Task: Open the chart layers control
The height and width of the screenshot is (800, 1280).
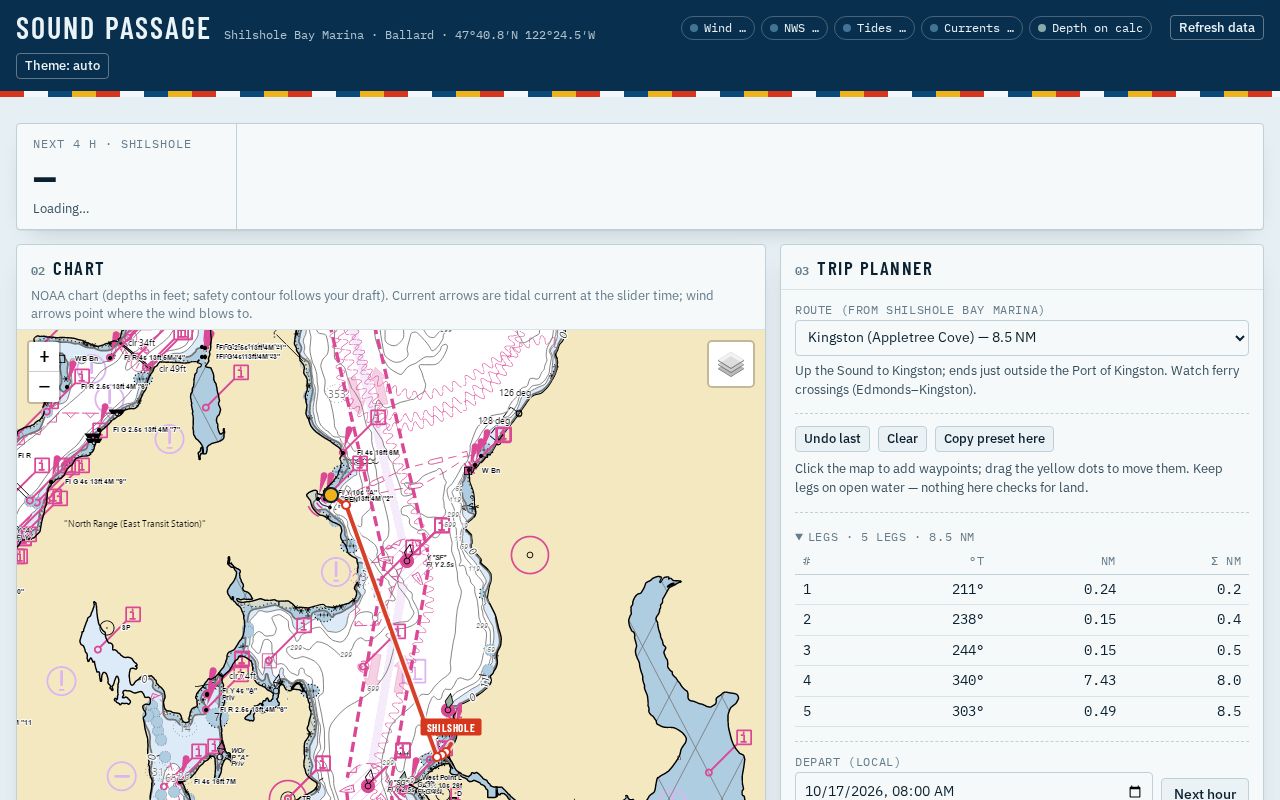Action: [x=731, y=364]
